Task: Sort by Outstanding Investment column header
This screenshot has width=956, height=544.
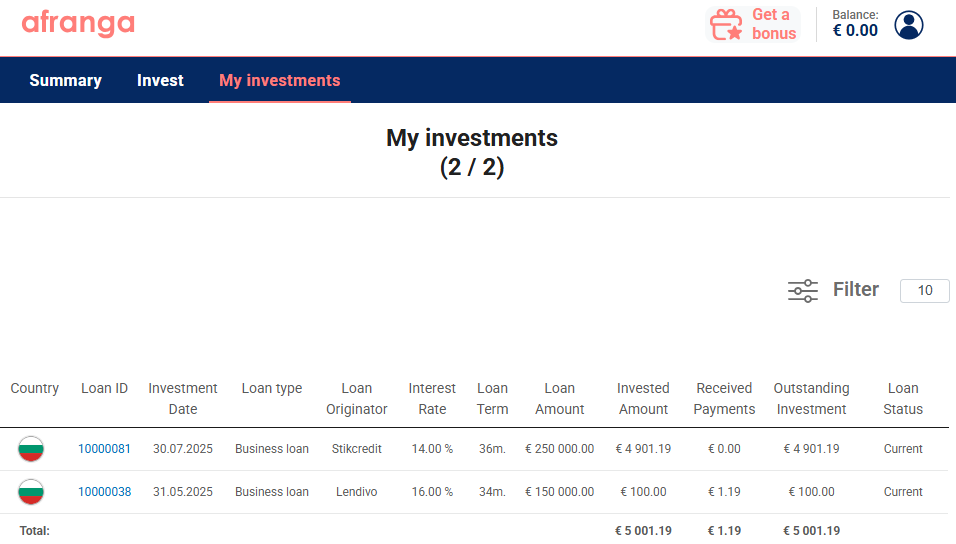Action: [x=812, y=399]
